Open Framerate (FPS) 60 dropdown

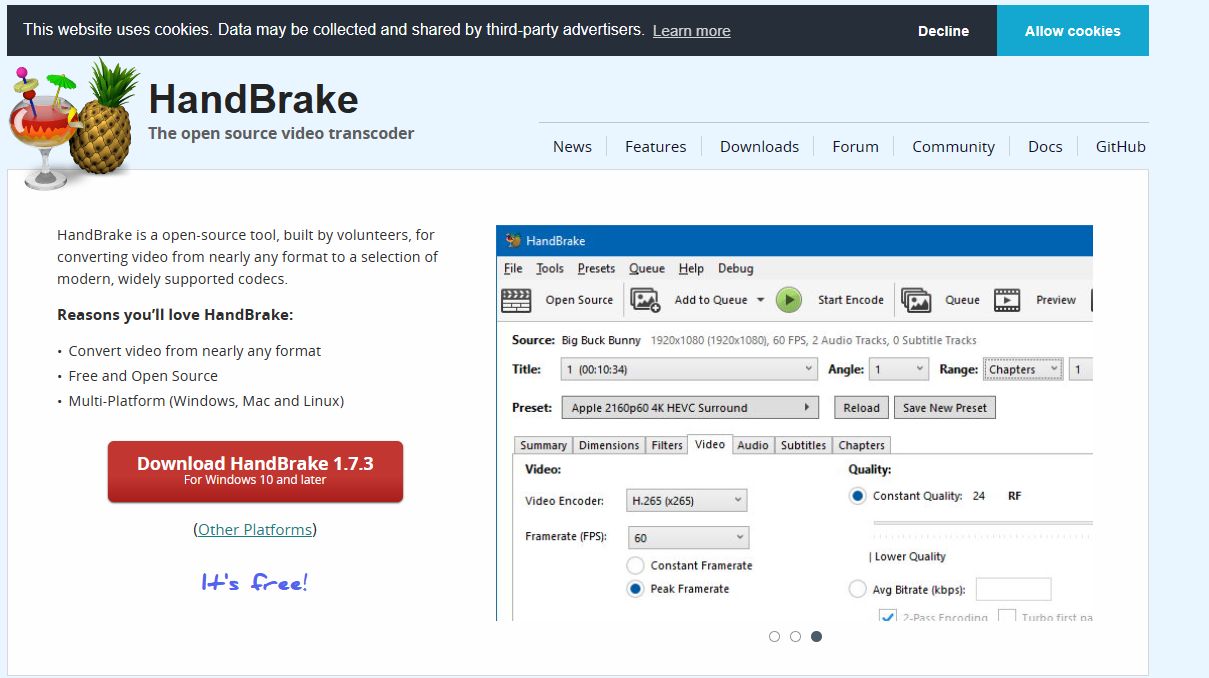[688, 537]
